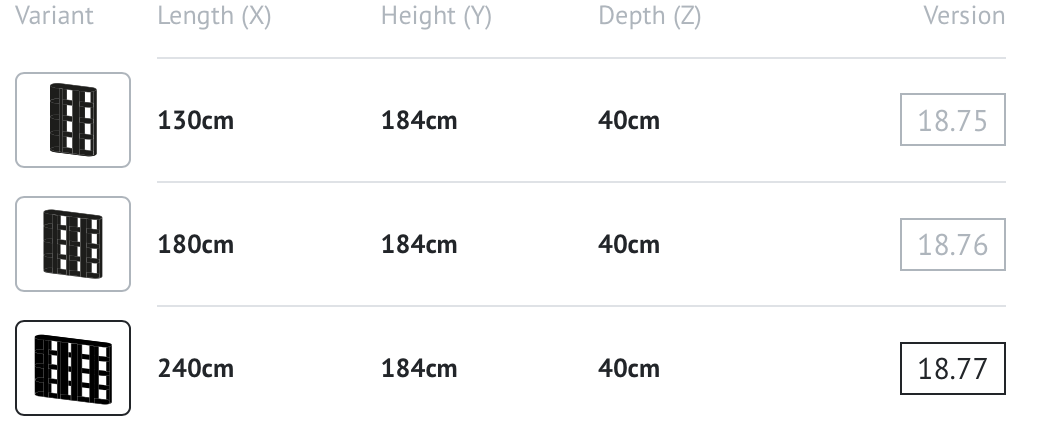This screenshot has height=428, width=1048.
Task: Click the Version column header
Action: click(x=964, y=16)
